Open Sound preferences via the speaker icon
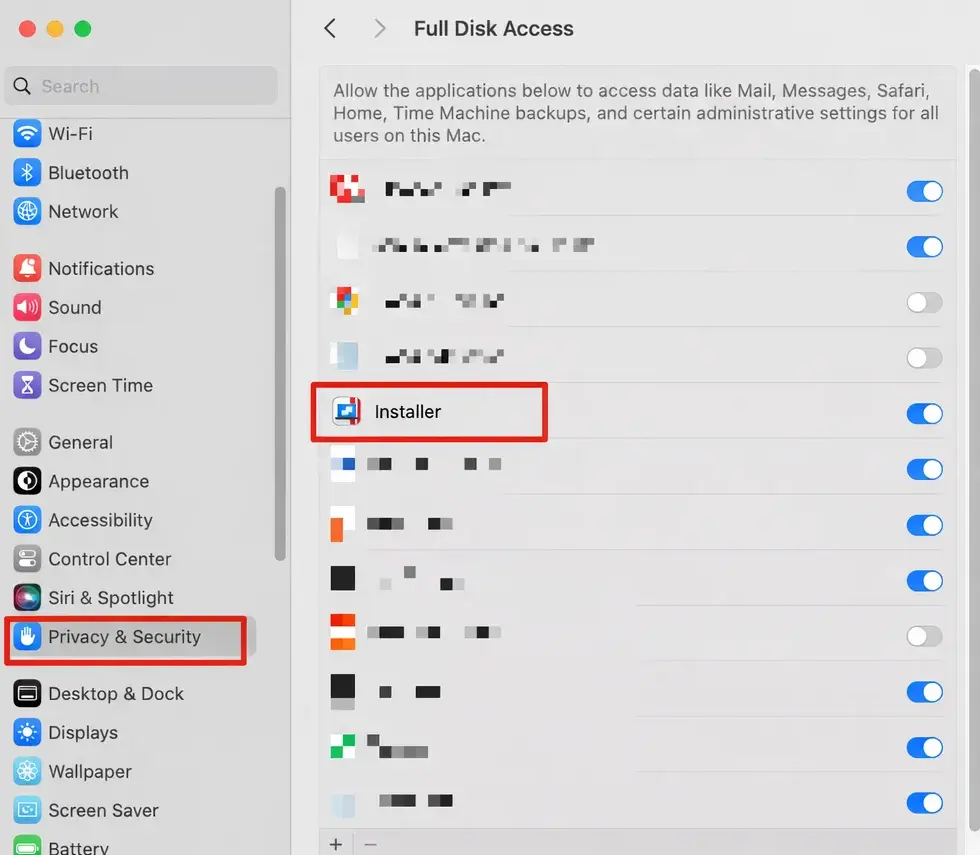 (27, 307)
